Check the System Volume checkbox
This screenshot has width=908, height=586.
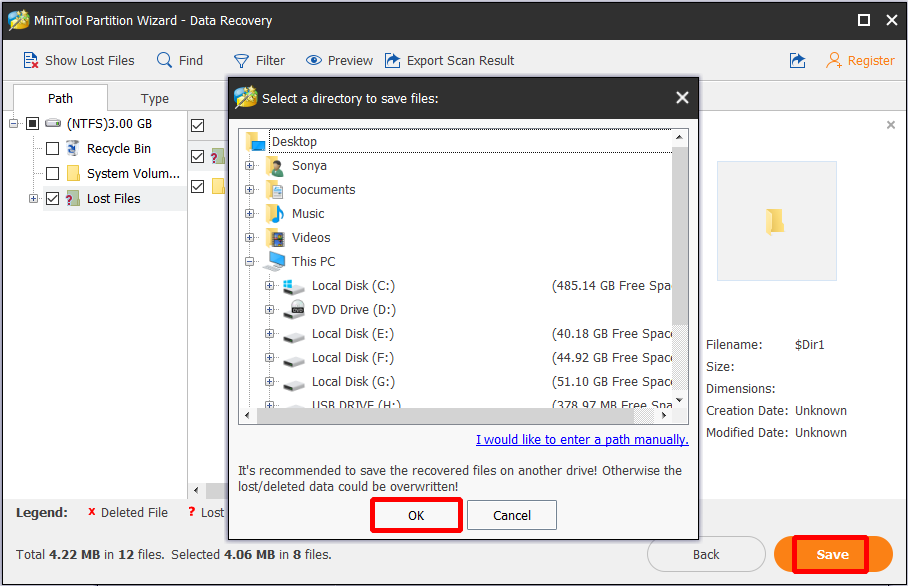click(53, 174)
